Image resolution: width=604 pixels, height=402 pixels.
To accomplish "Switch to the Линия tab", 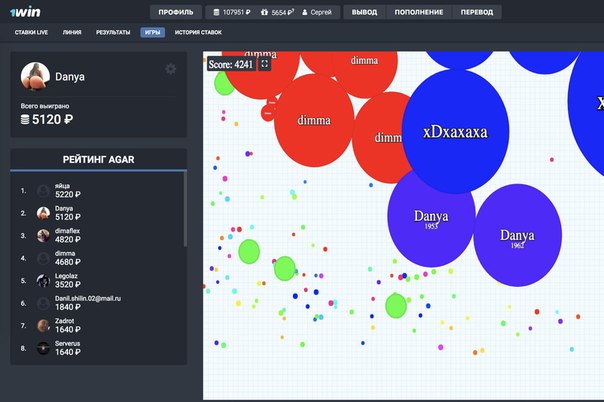I will pos(73,33).
